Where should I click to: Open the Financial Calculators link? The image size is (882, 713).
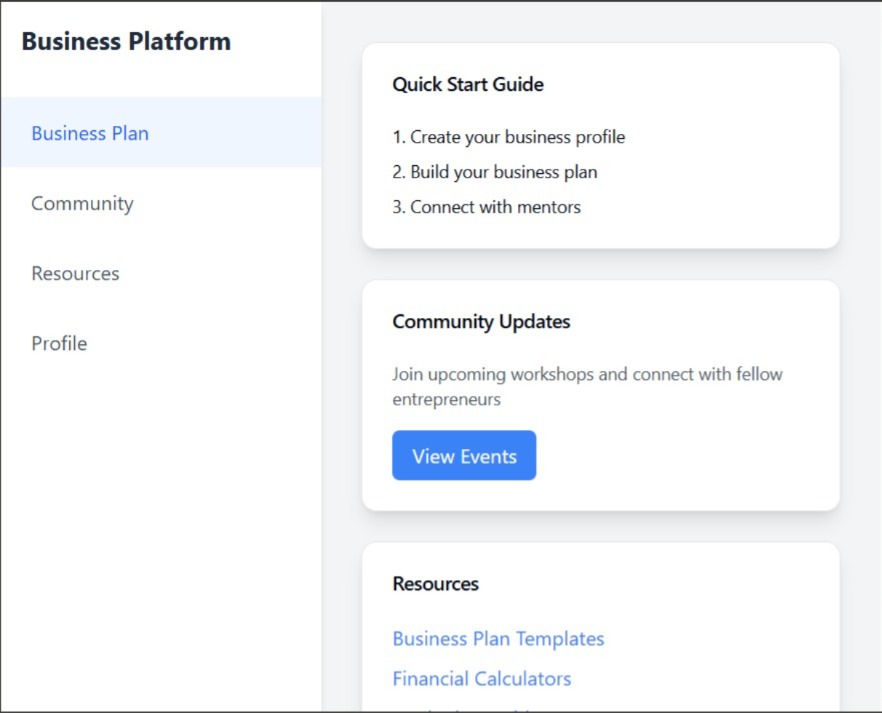tap(481, 678)
